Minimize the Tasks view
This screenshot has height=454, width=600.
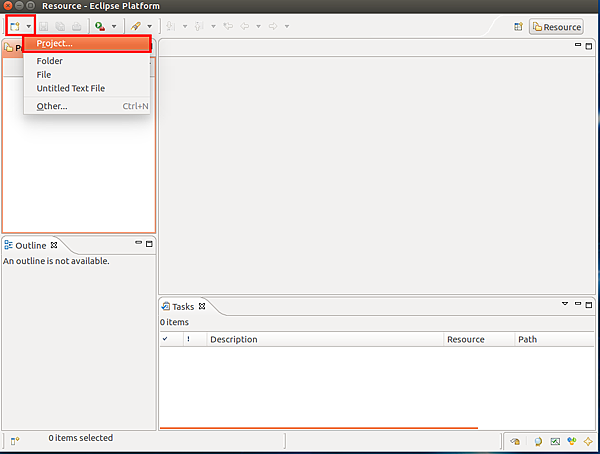click(x=578, y=304)
